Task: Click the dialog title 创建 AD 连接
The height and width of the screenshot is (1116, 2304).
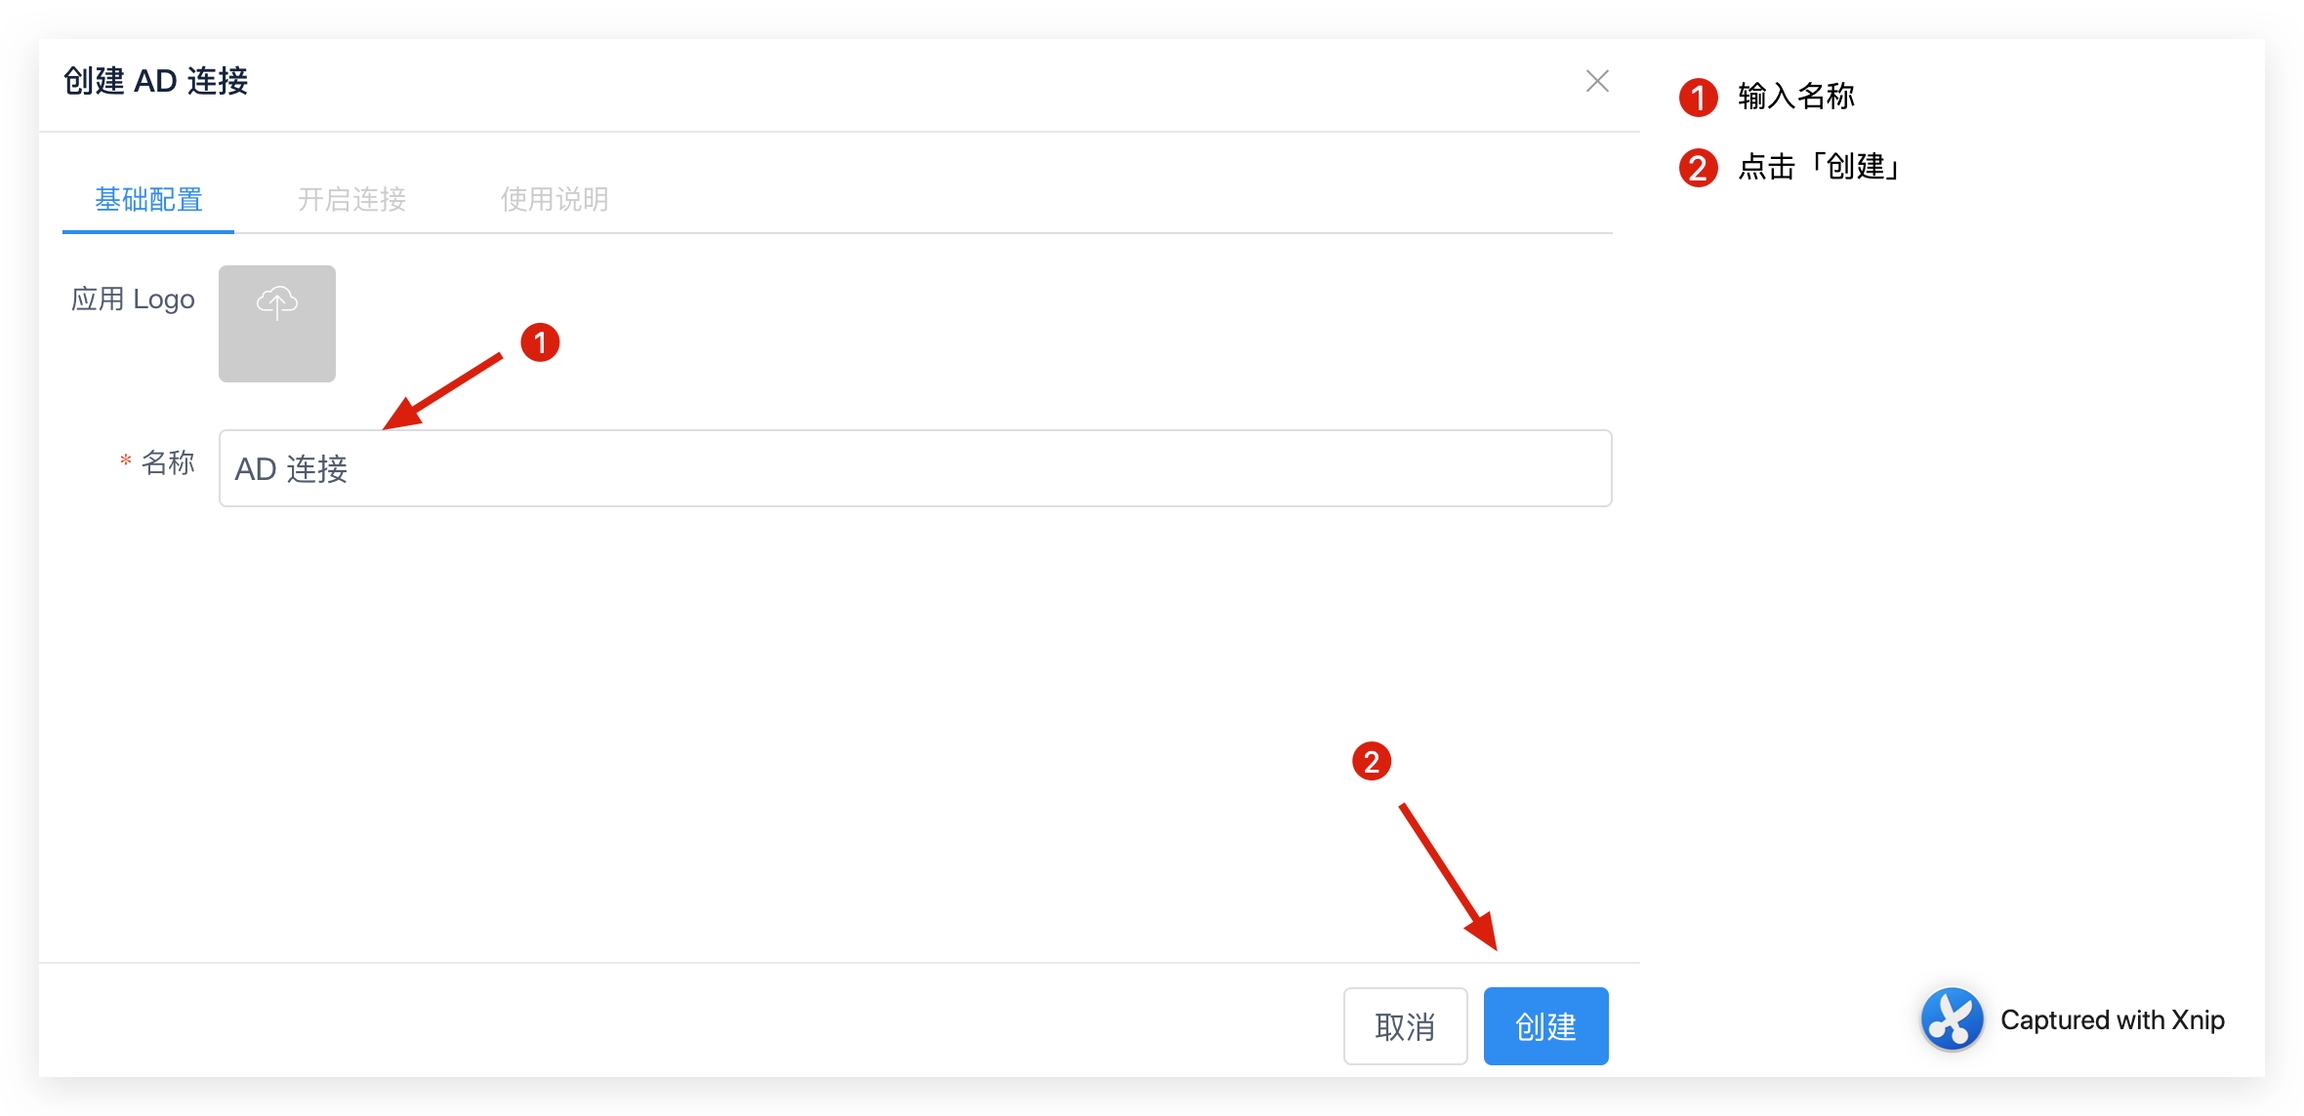Action: click(x=155, y=81)
